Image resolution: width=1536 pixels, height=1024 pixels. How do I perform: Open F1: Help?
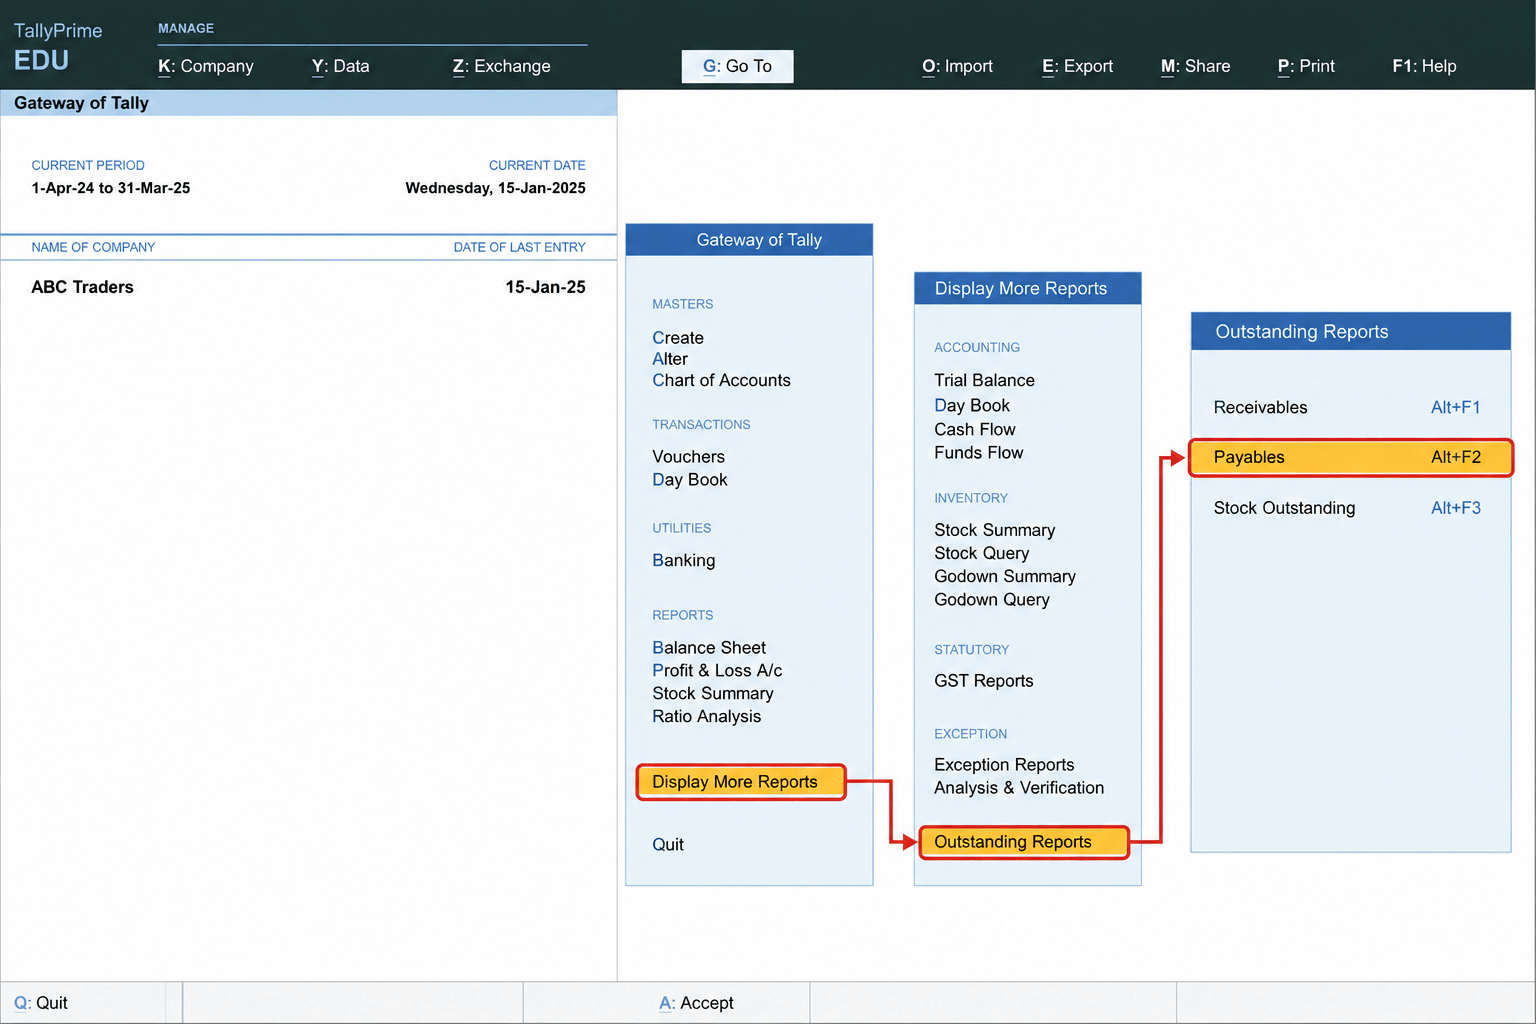pos(1425,66)
